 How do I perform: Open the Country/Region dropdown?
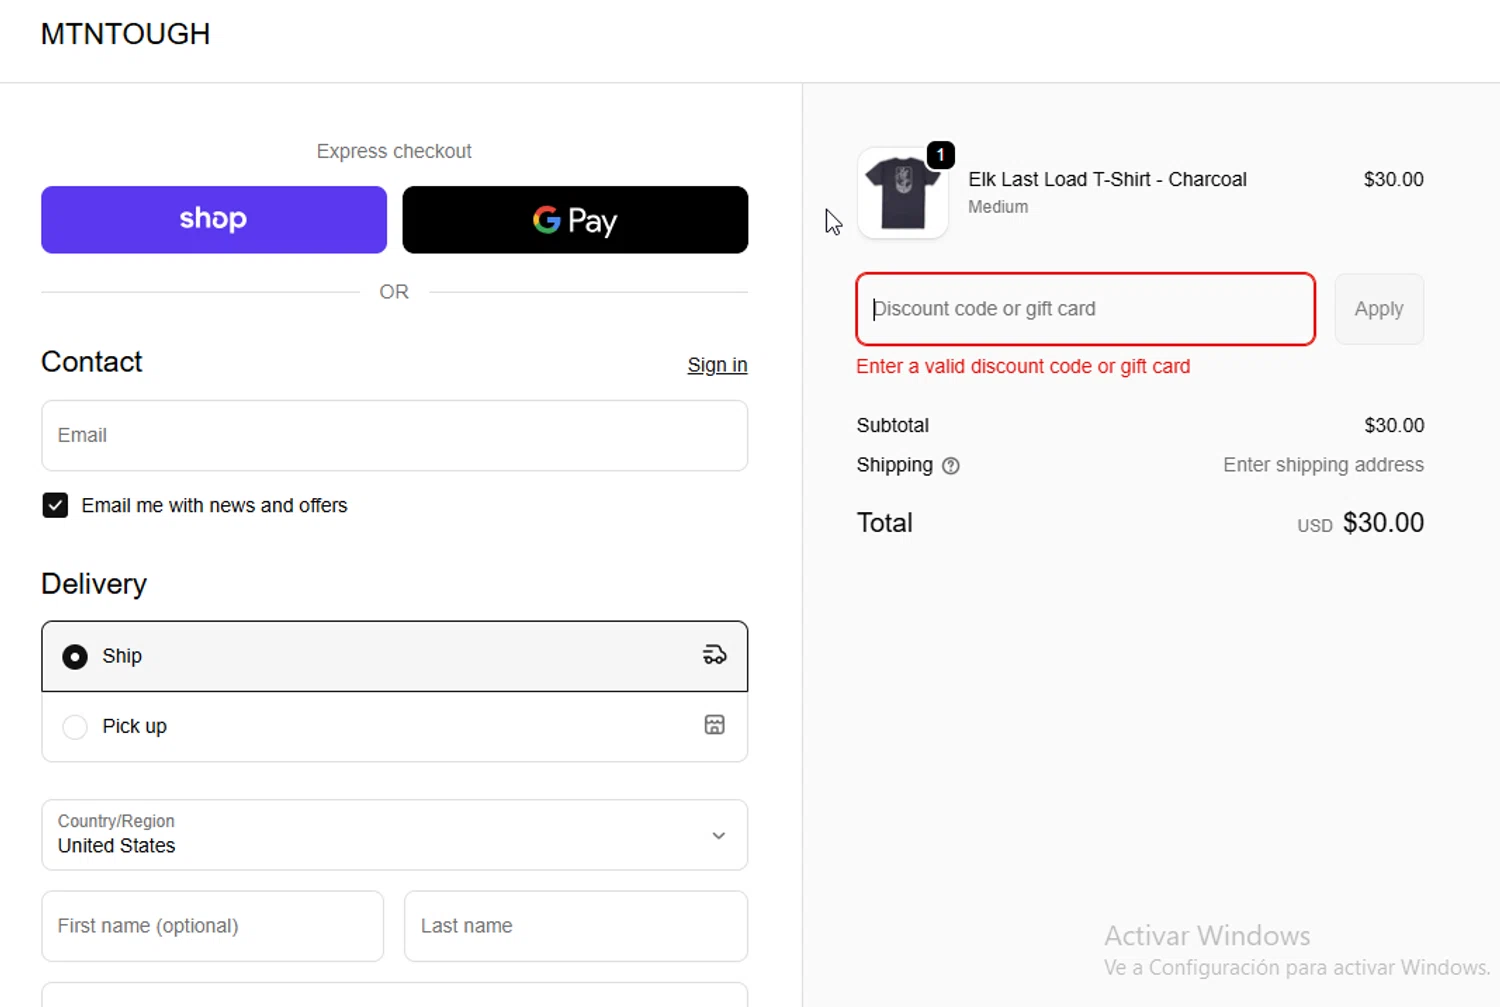click(x=394, y=835)
